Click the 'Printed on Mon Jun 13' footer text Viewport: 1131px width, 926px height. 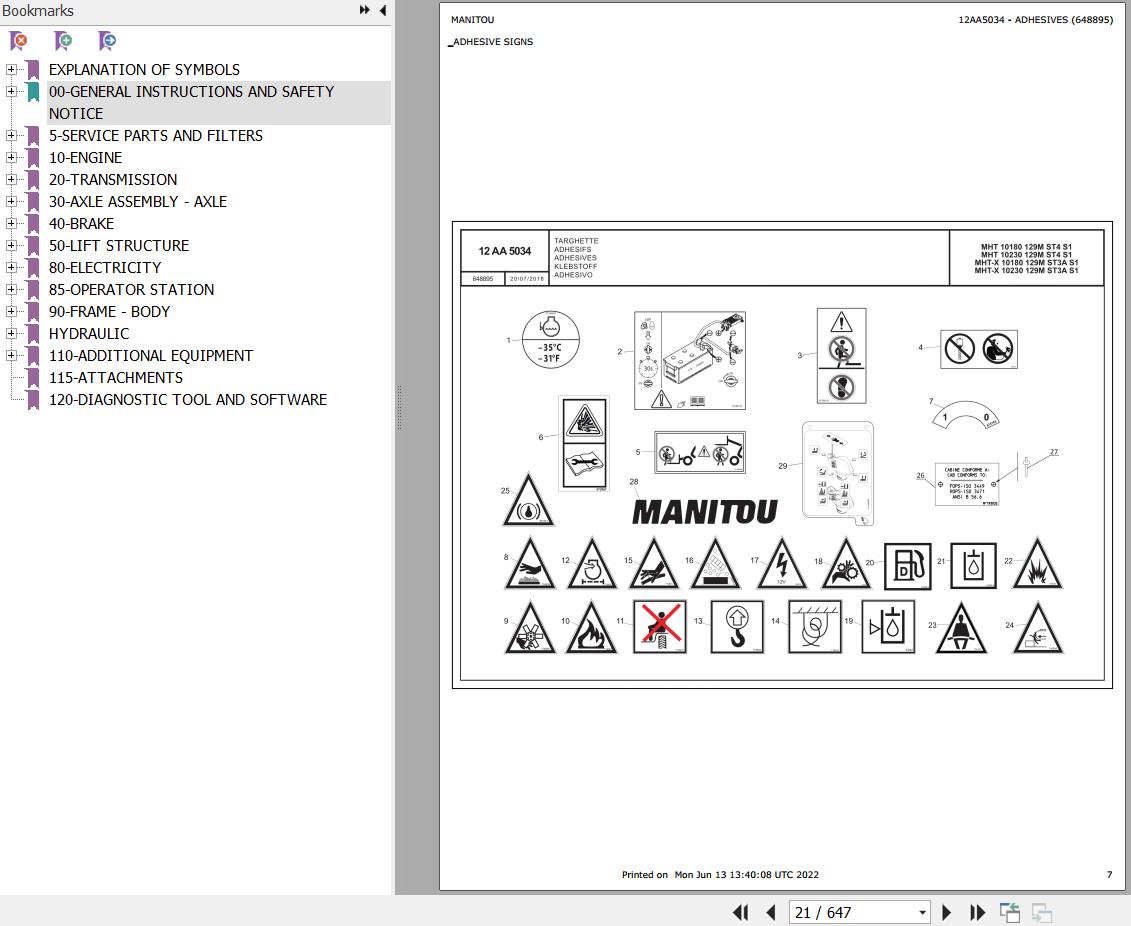[721, 875]
